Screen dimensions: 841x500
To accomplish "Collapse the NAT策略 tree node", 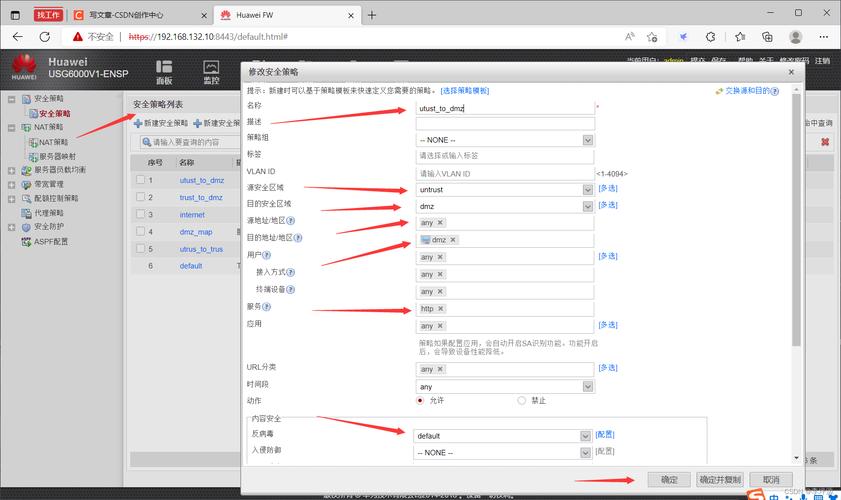I will (11, 128).
